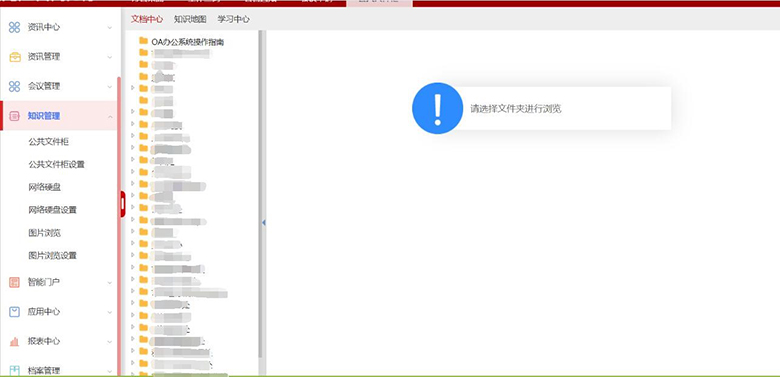
Task: Open 网络硬盘 submenu link
Action: click(x=45, y=188)
